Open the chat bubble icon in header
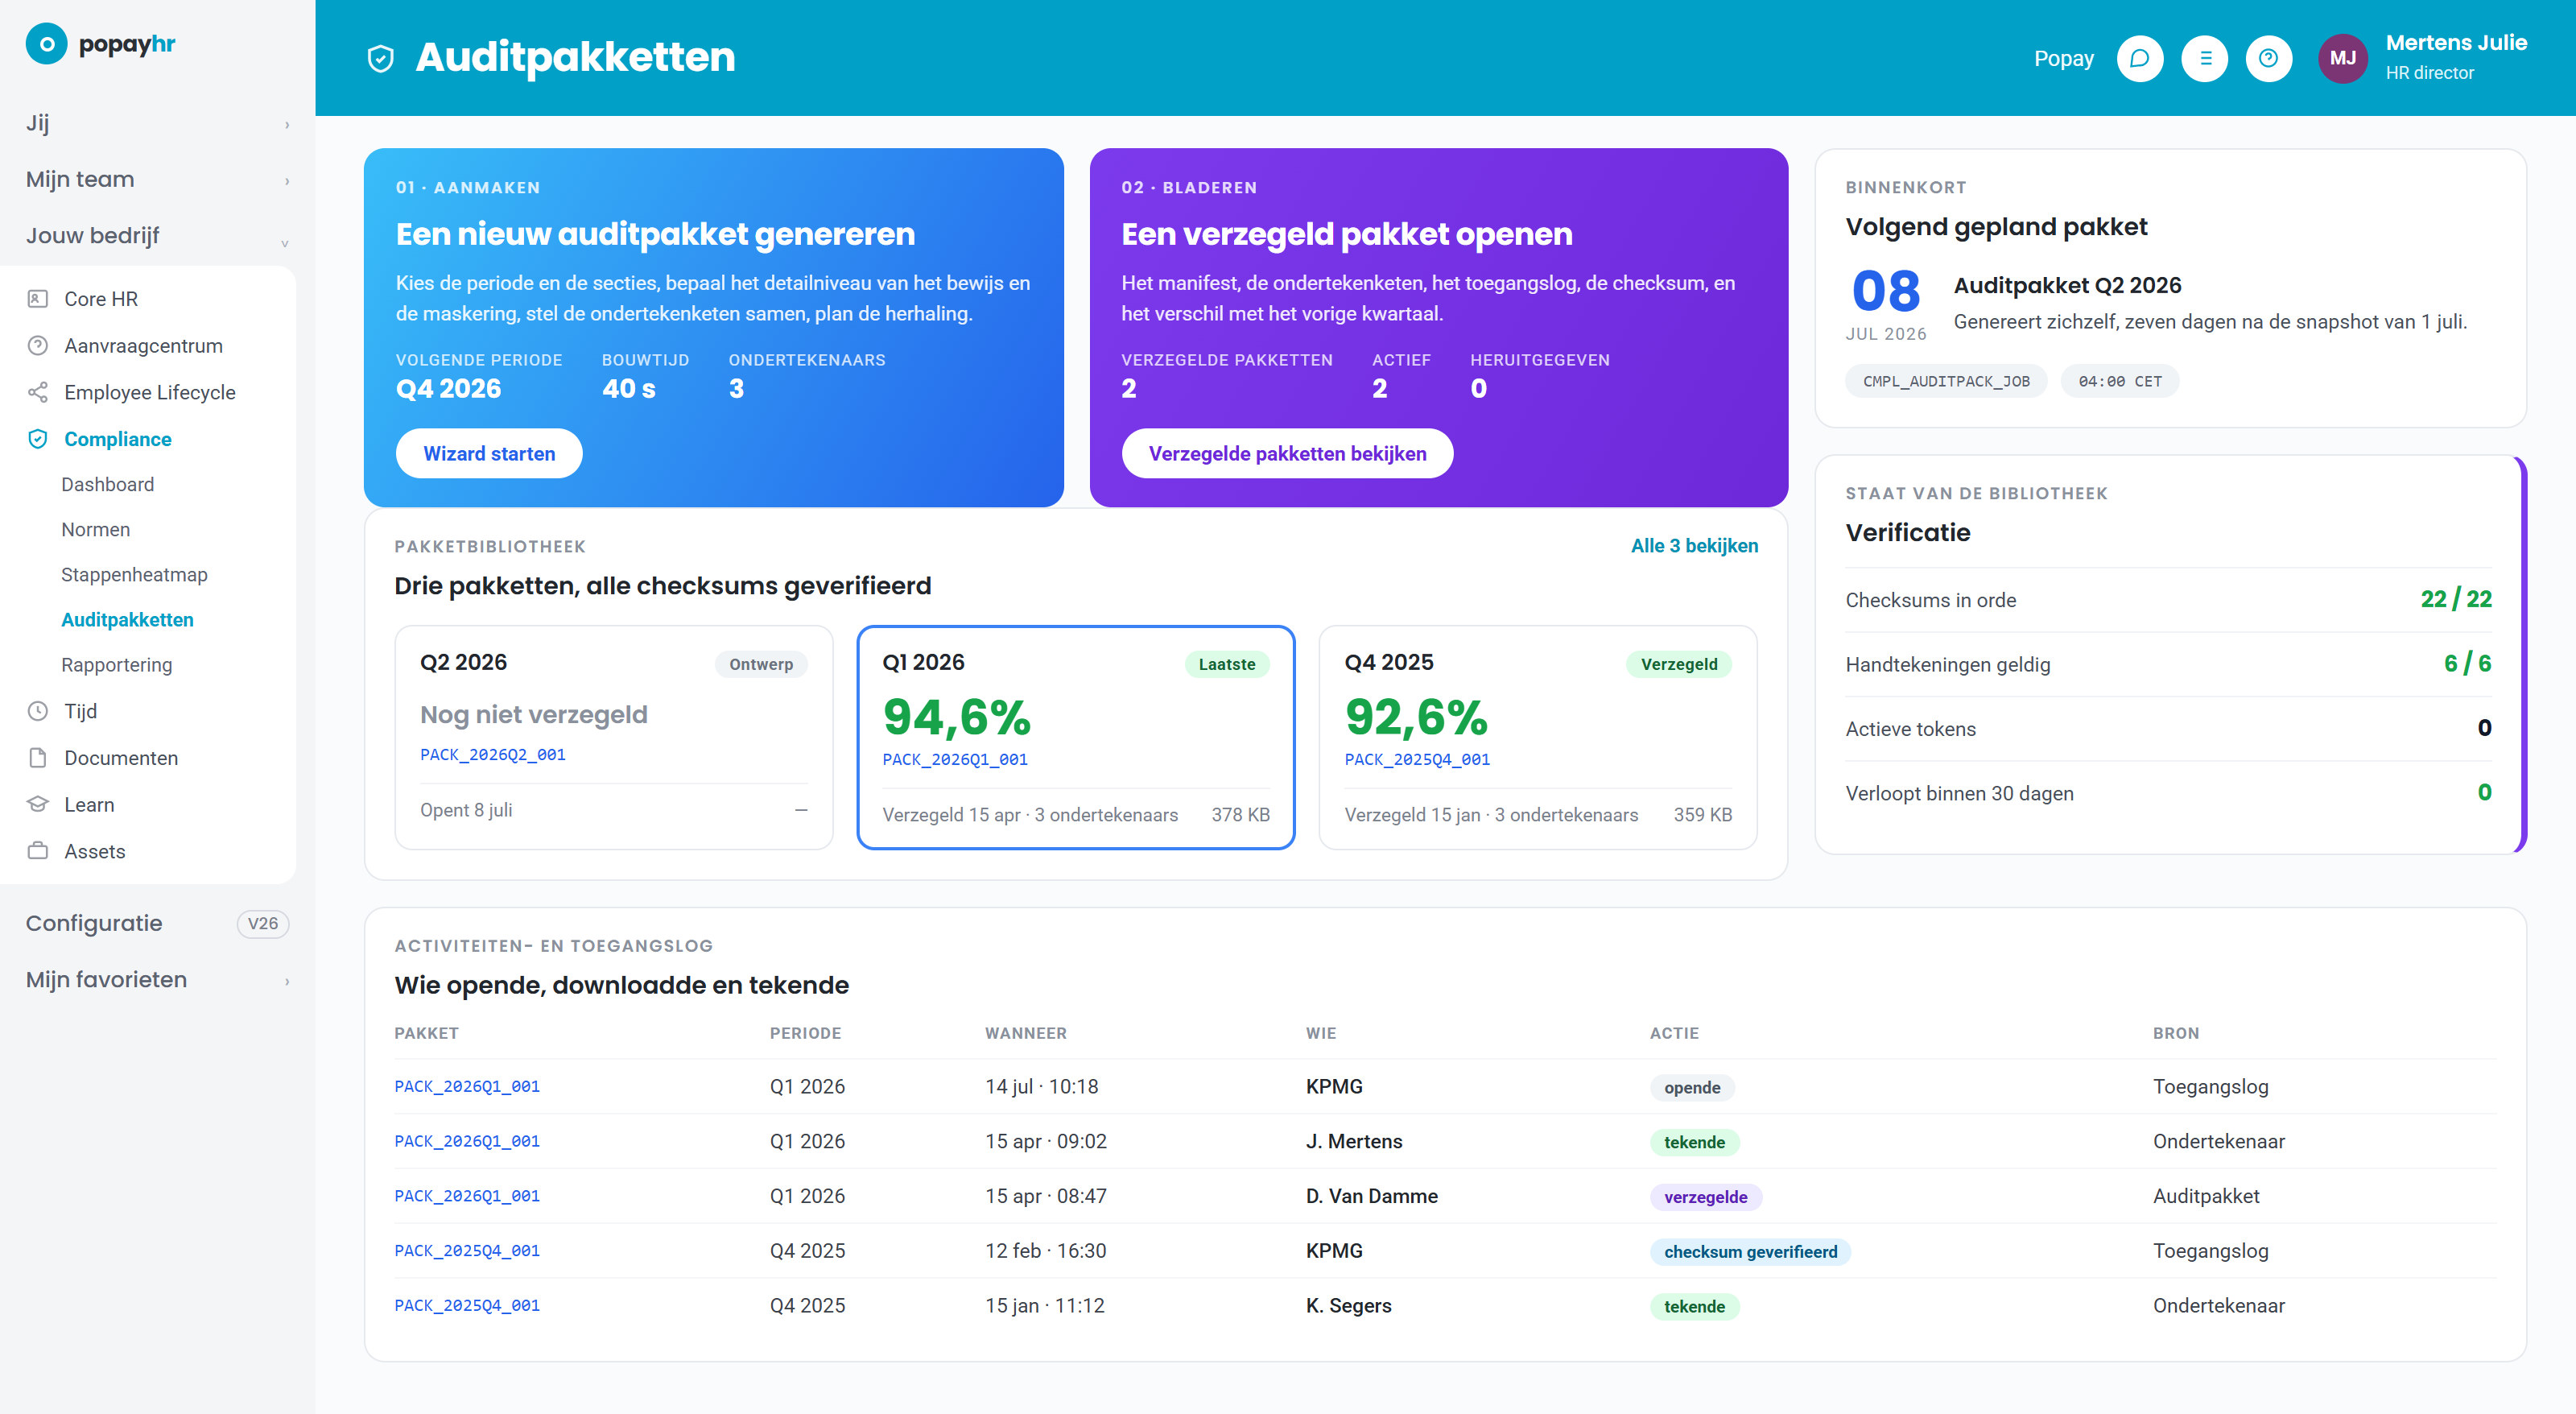 [x=2140, y=59]
